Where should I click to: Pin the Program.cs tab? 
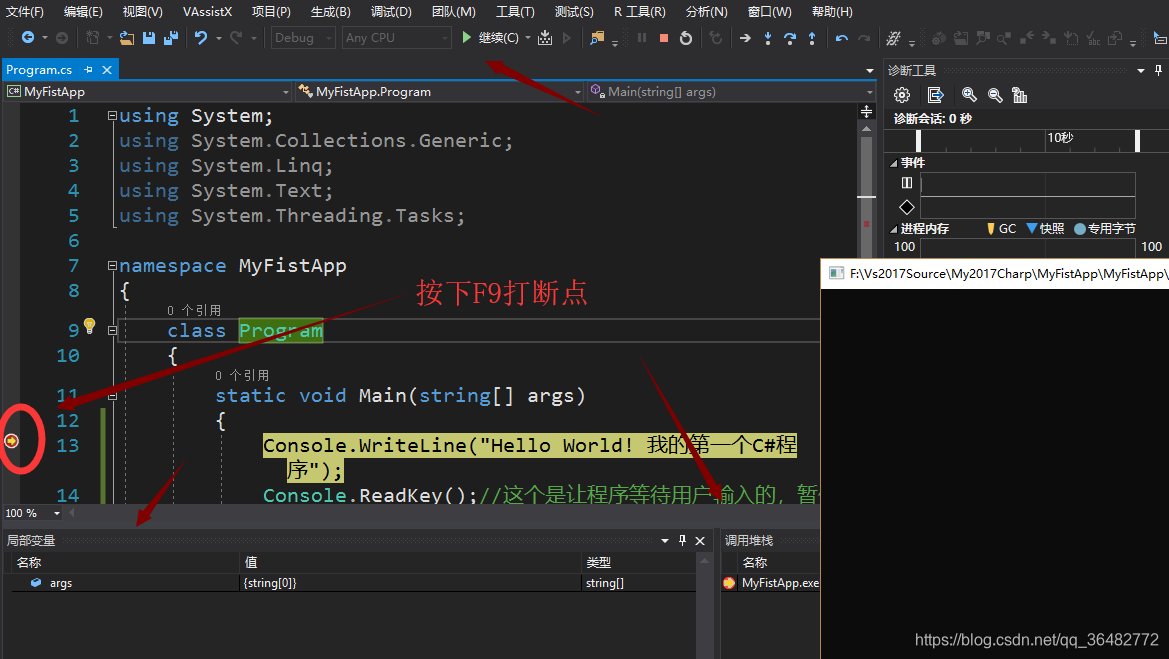click(x=89, y=69)
